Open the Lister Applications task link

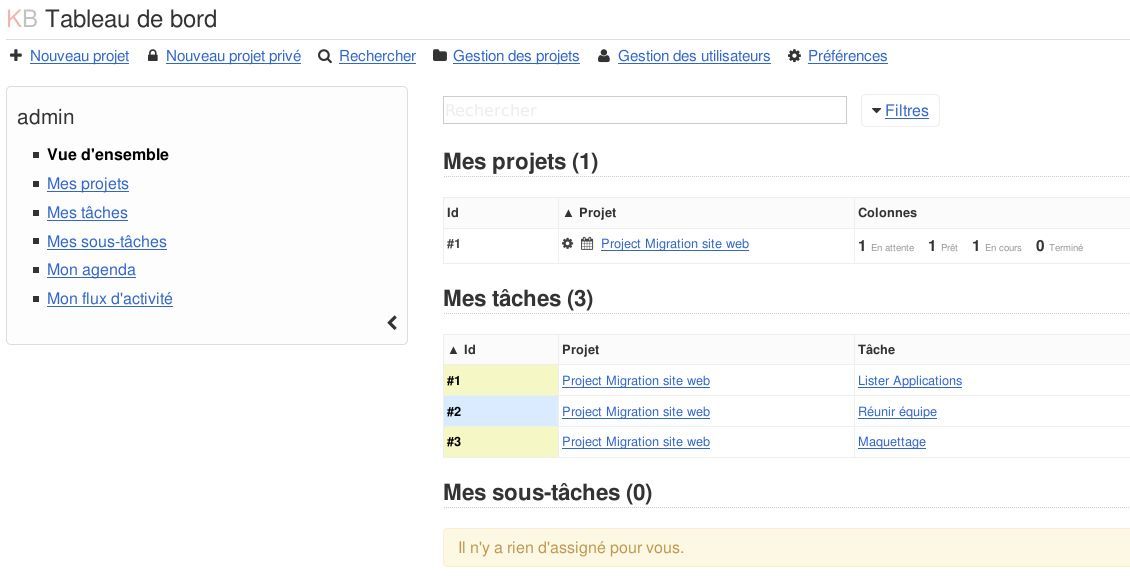tap(909, 381)
